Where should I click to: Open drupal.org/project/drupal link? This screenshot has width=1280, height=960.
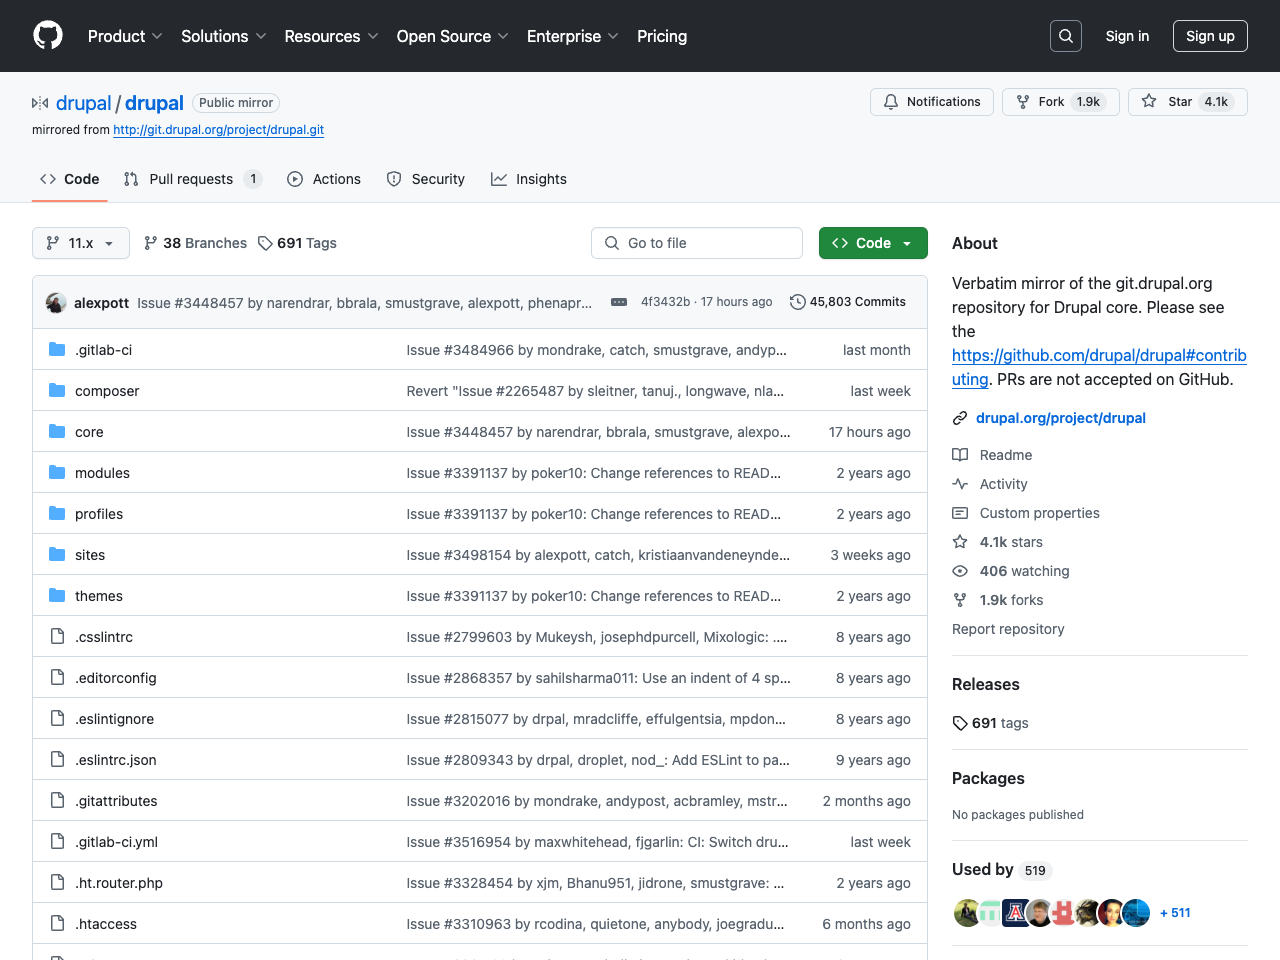(1061, 418)
